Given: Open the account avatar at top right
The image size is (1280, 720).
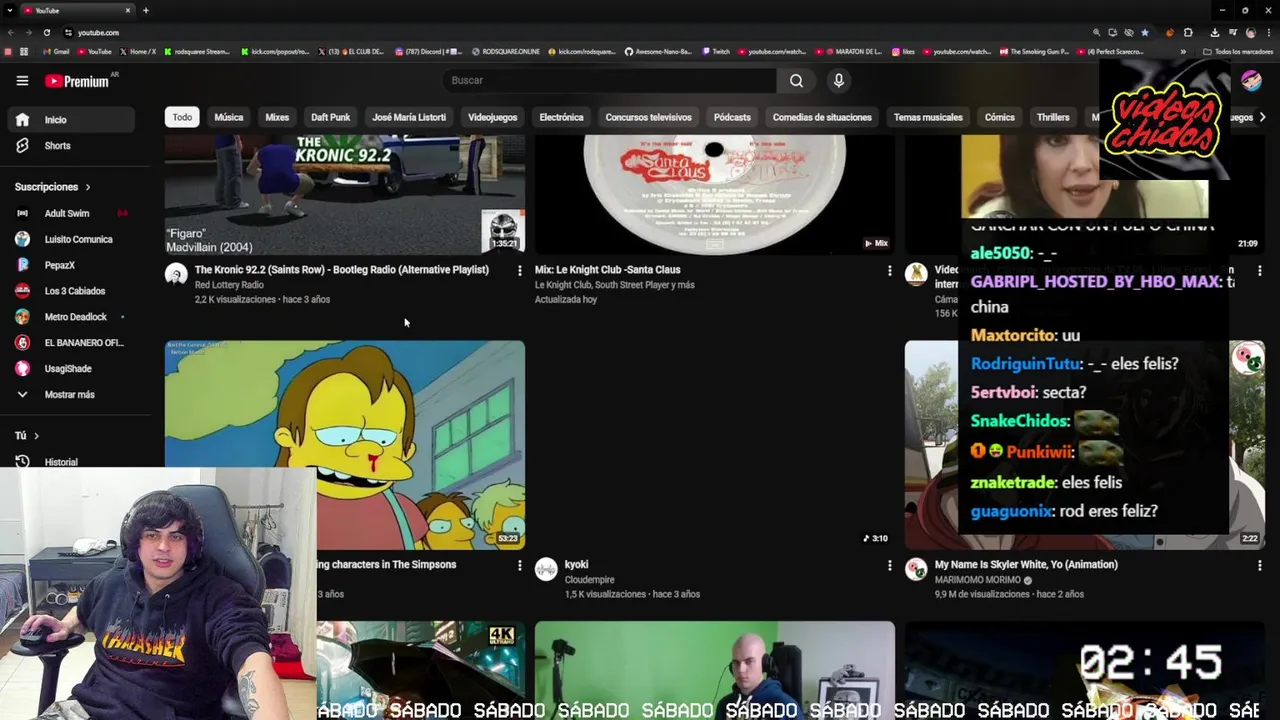Looking at the screenshot, I should pos(1251,81).
